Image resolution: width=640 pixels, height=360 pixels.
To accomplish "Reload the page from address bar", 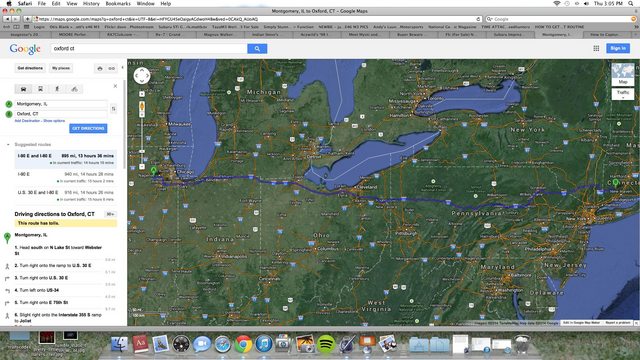I will click(x=478, y=19).
